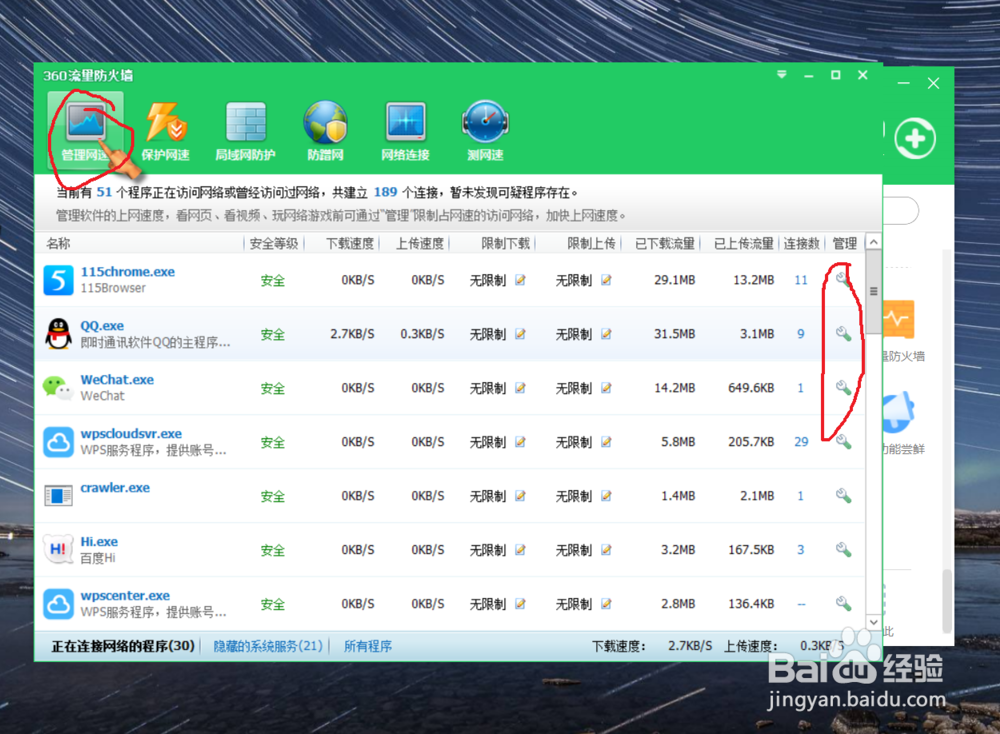
Task: Sort by 名称 column header
Action: tap(58, 243)
